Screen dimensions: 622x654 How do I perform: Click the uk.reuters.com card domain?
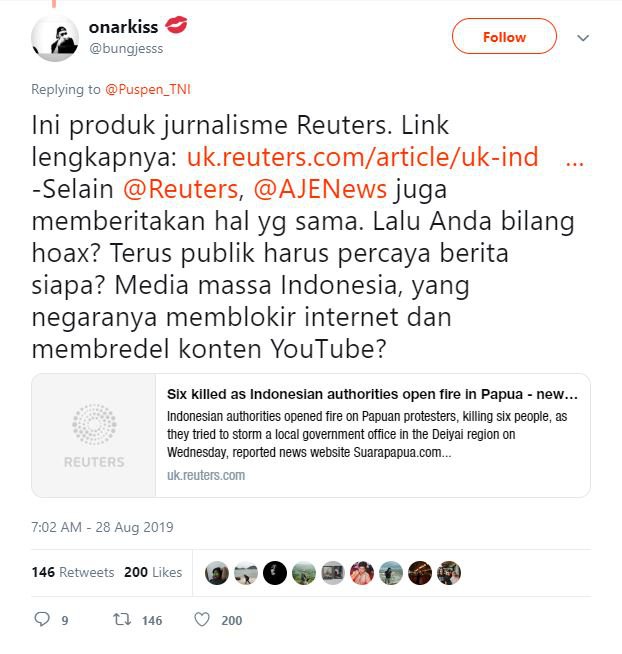pos(206,475)
